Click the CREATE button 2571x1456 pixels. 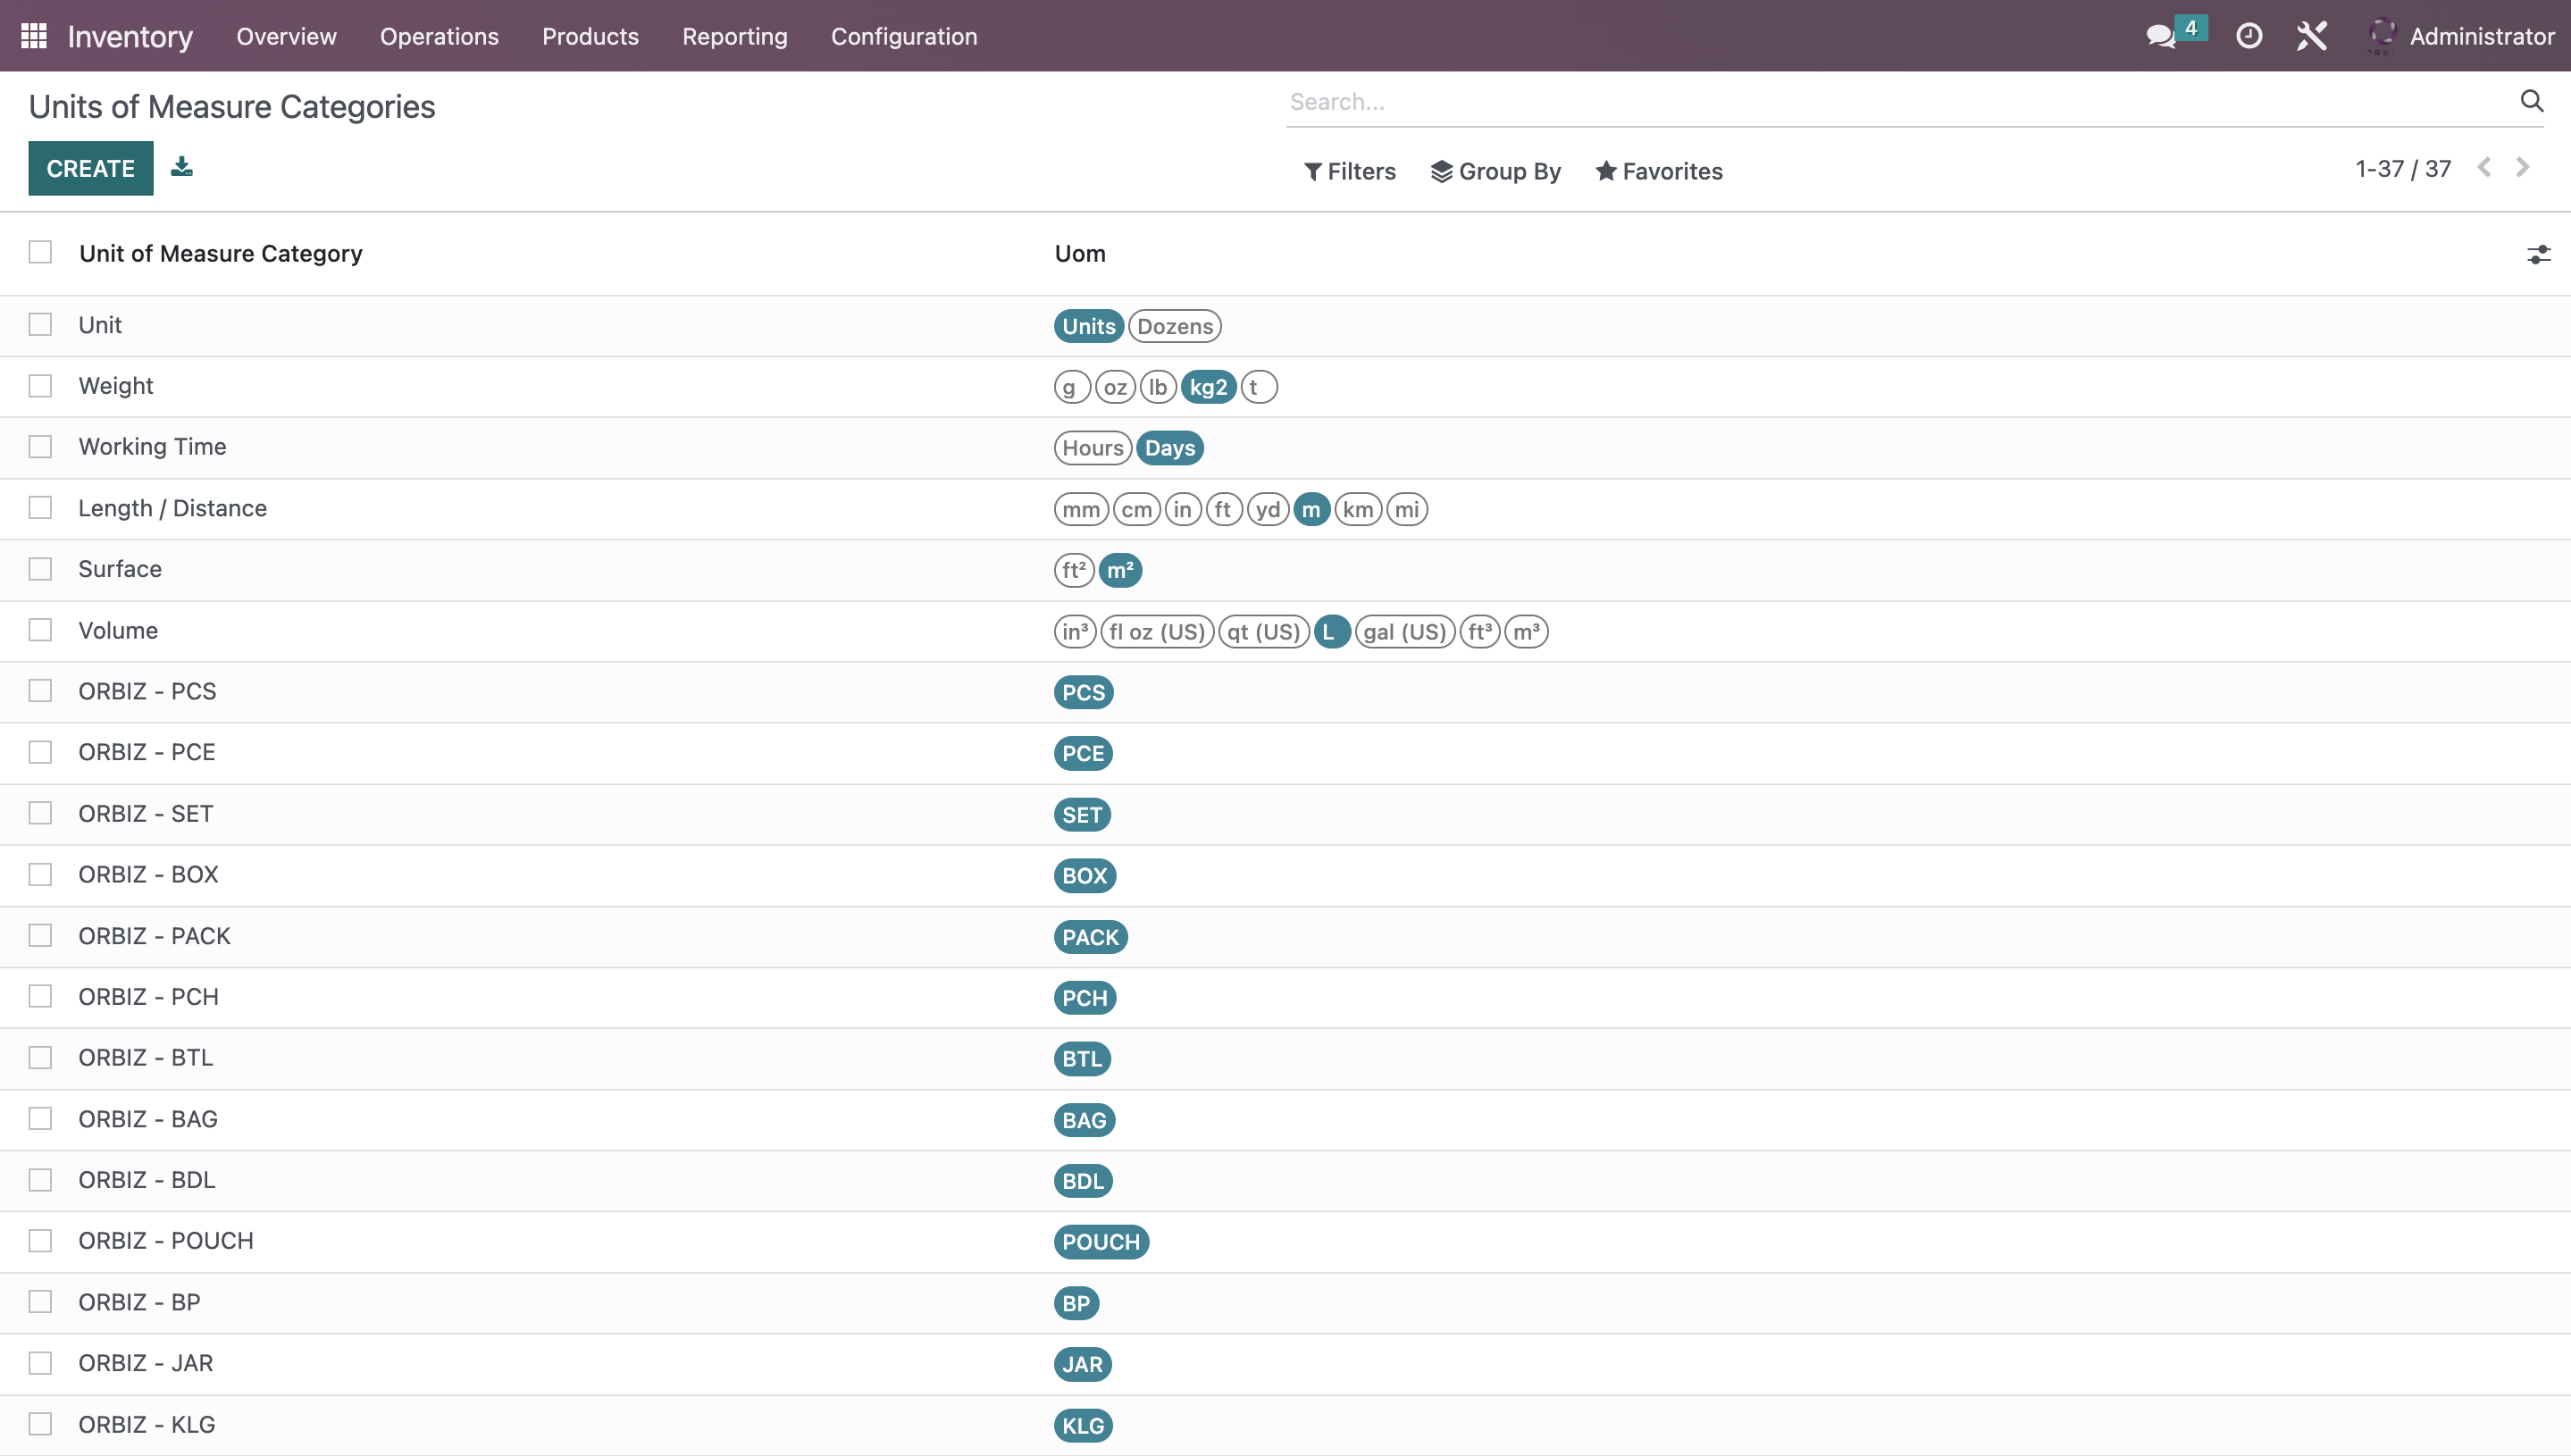pyautogui.click(x=90, y=168)
